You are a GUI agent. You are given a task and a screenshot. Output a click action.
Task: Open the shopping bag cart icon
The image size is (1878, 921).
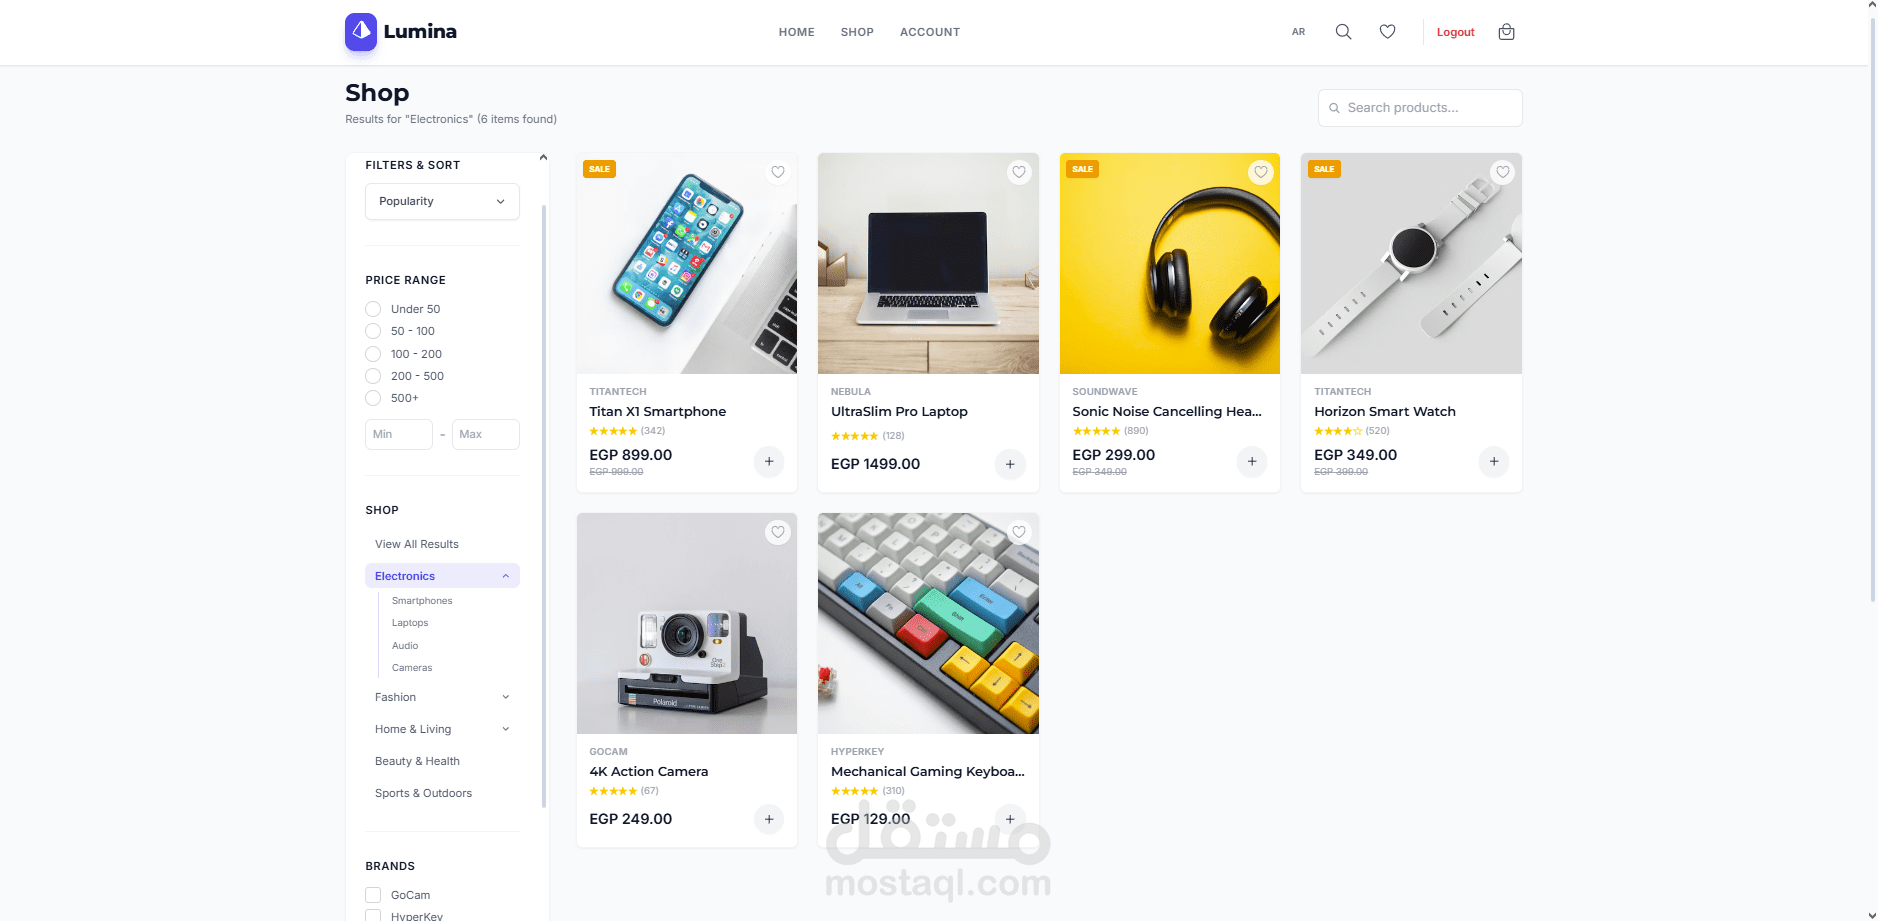(1506, 32)
